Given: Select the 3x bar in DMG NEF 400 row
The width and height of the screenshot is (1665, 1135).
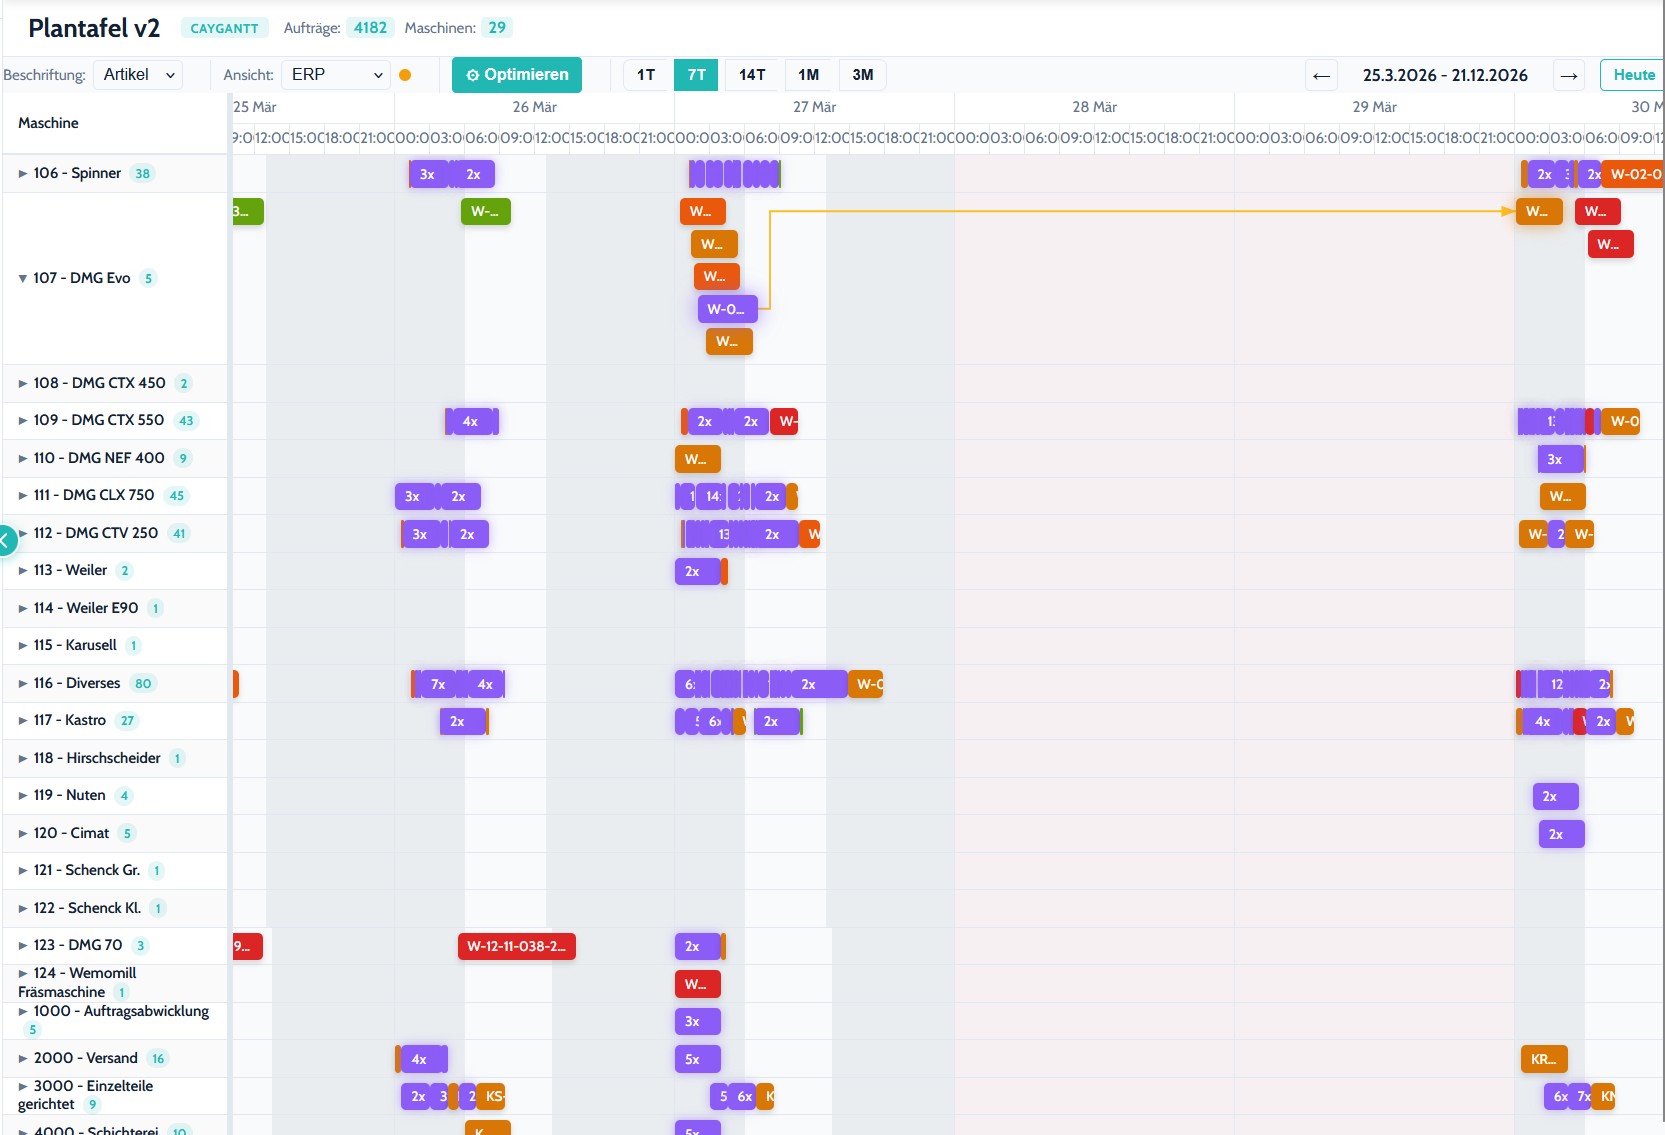Looking at the screenshot, I should pyautogui.click(x=1560, y=459).
